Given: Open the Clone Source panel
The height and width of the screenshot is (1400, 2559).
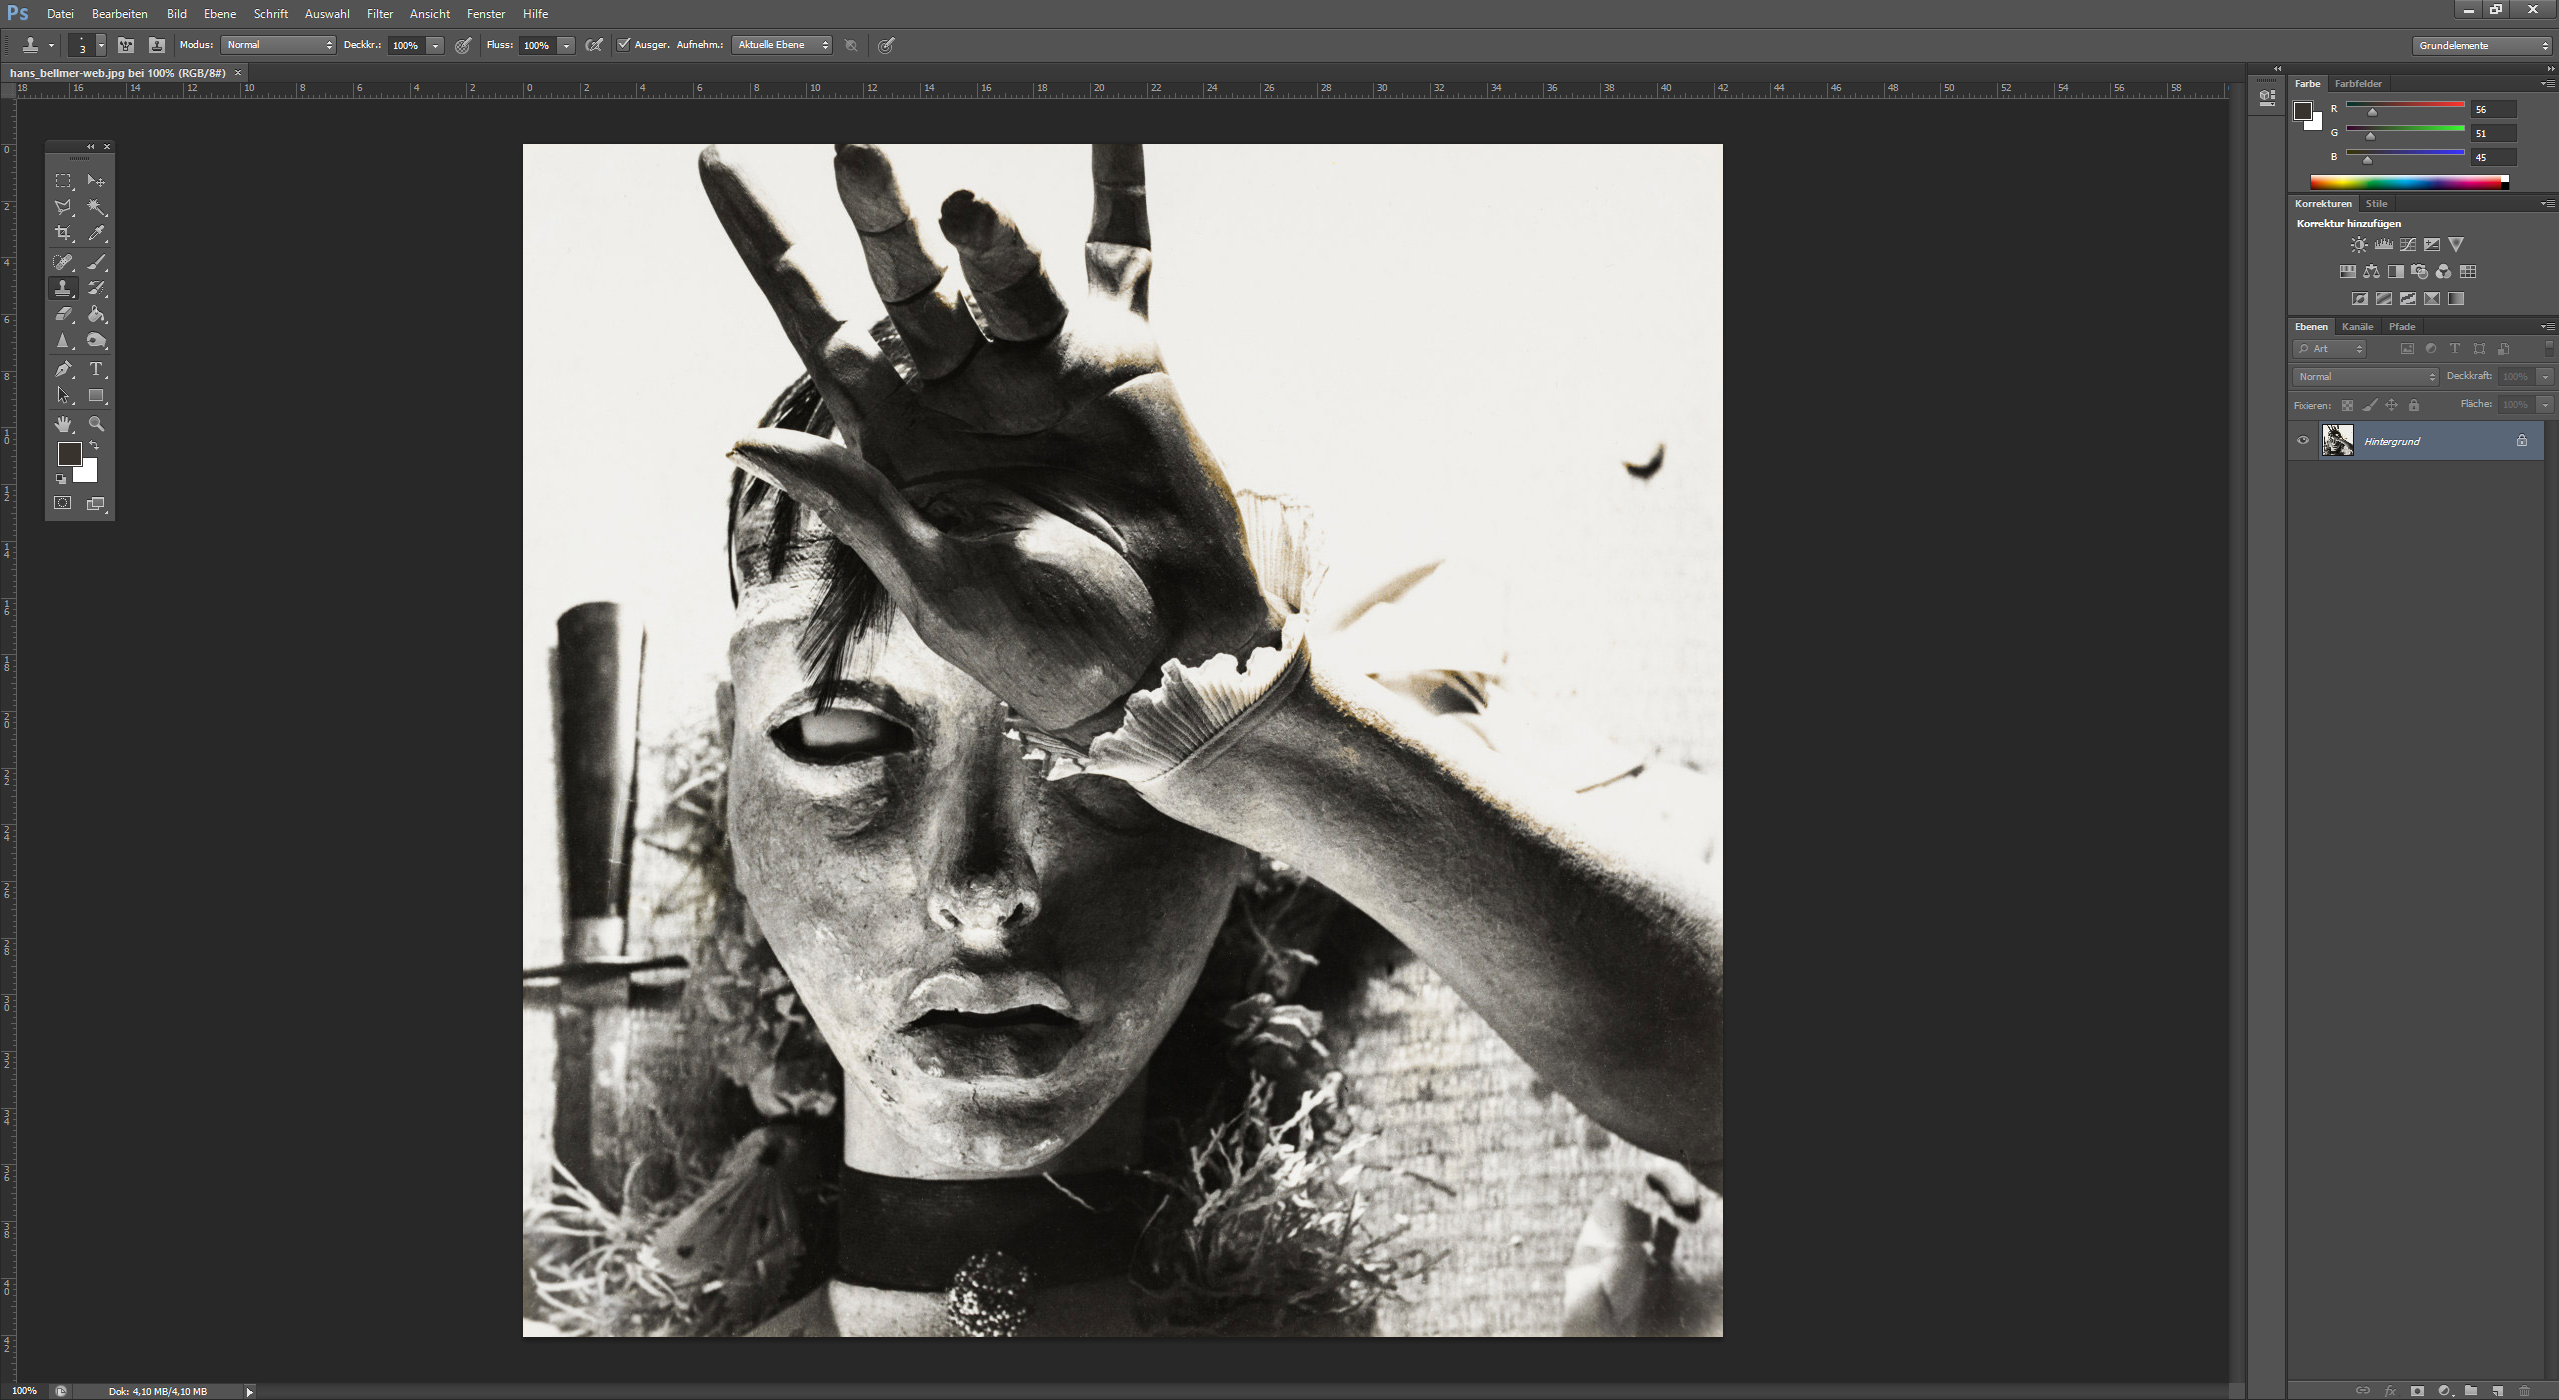Looking at the screenshot, I should coord(157,45).
